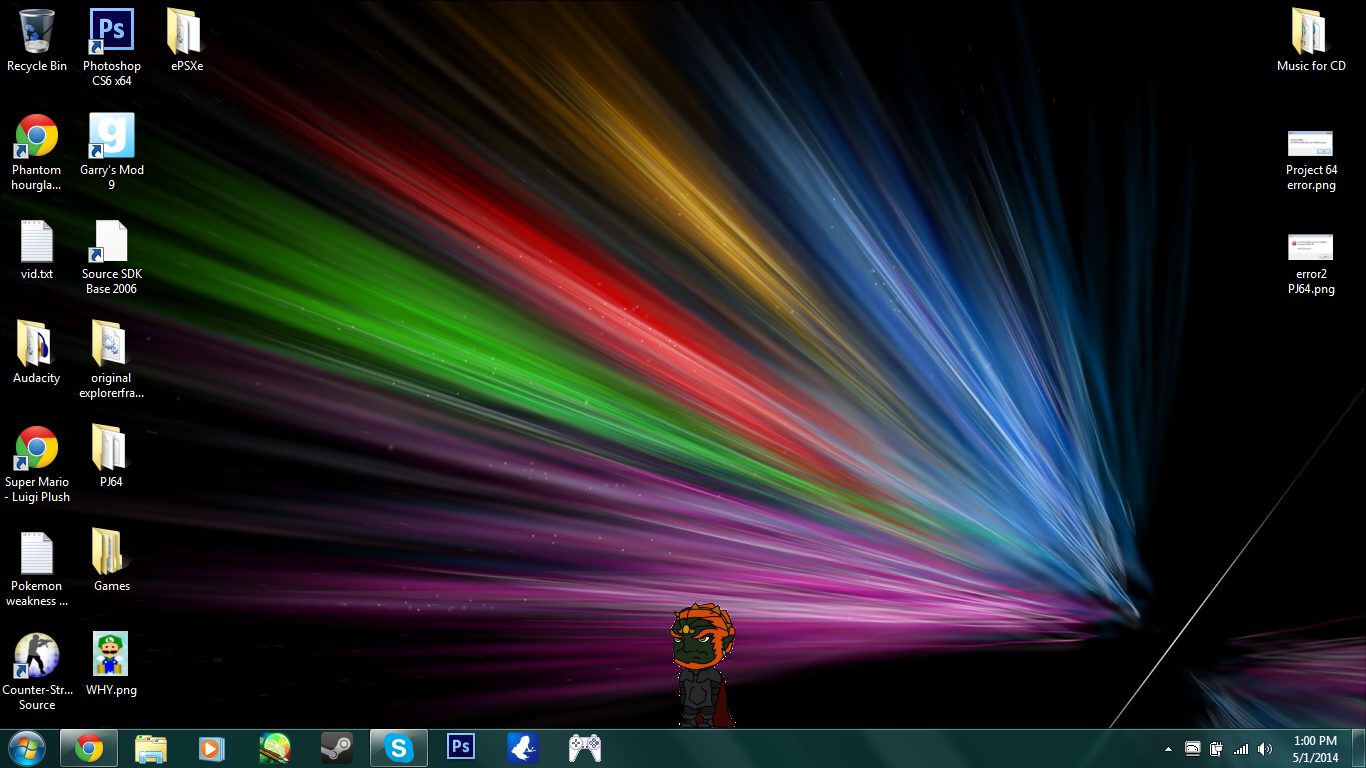Open the Windows Start menu orb

27,748
